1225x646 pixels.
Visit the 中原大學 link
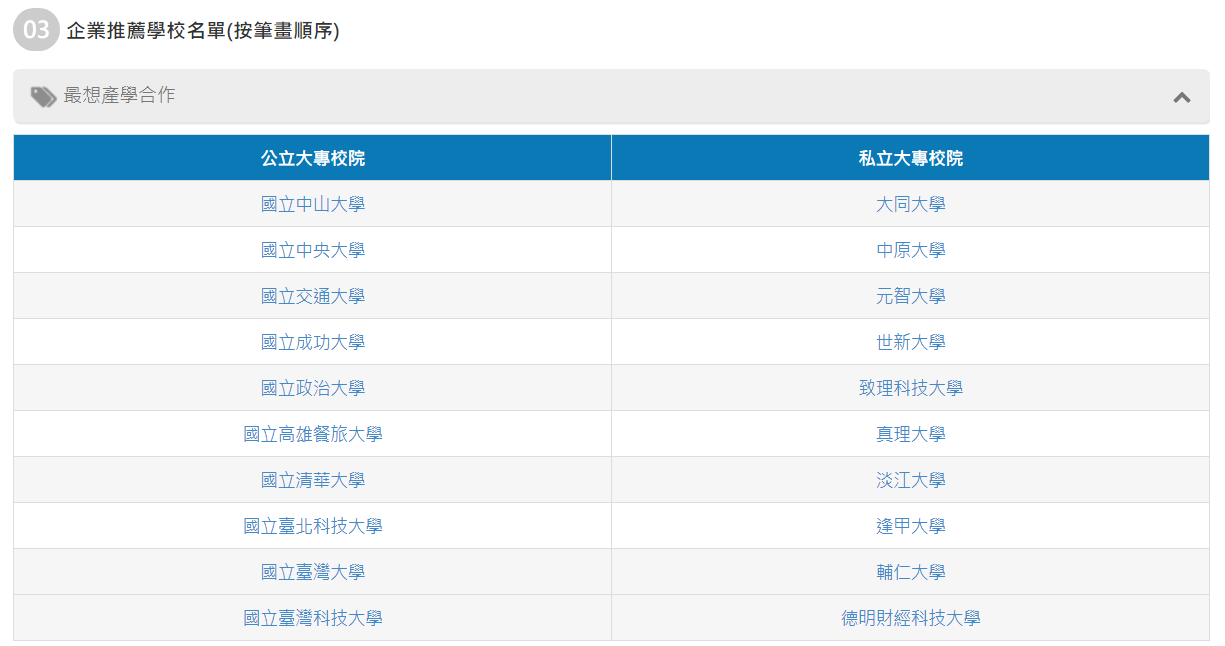(911, 250)
